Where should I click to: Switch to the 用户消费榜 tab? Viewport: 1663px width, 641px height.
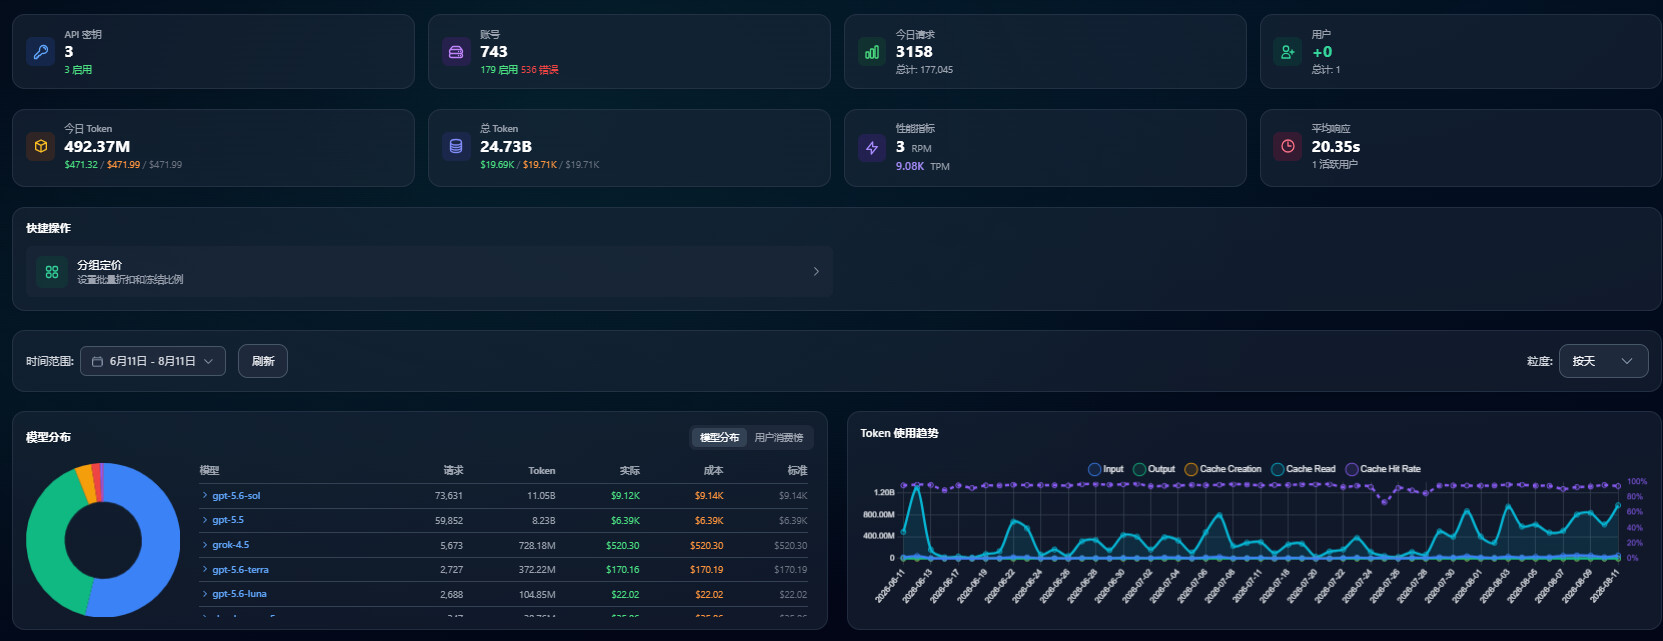pyautogui.click(x=779, y=438)
